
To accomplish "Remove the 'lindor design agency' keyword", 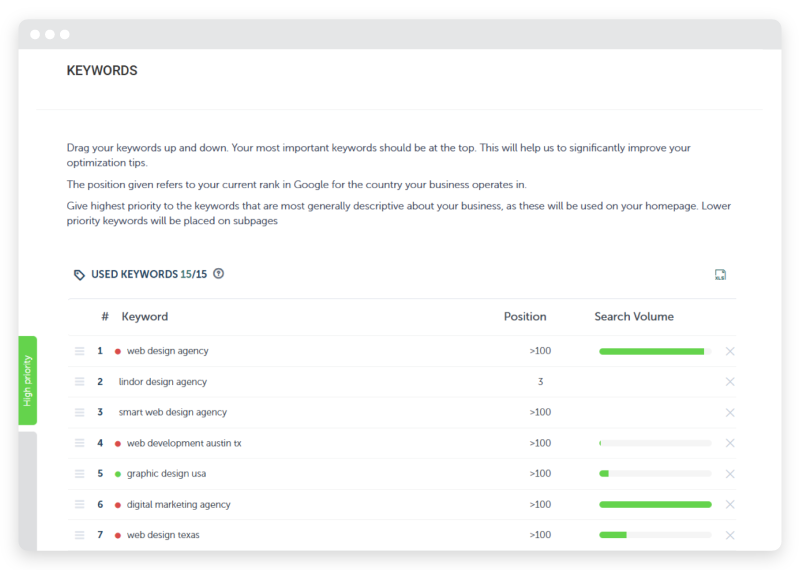I will (x=730, y=382).
